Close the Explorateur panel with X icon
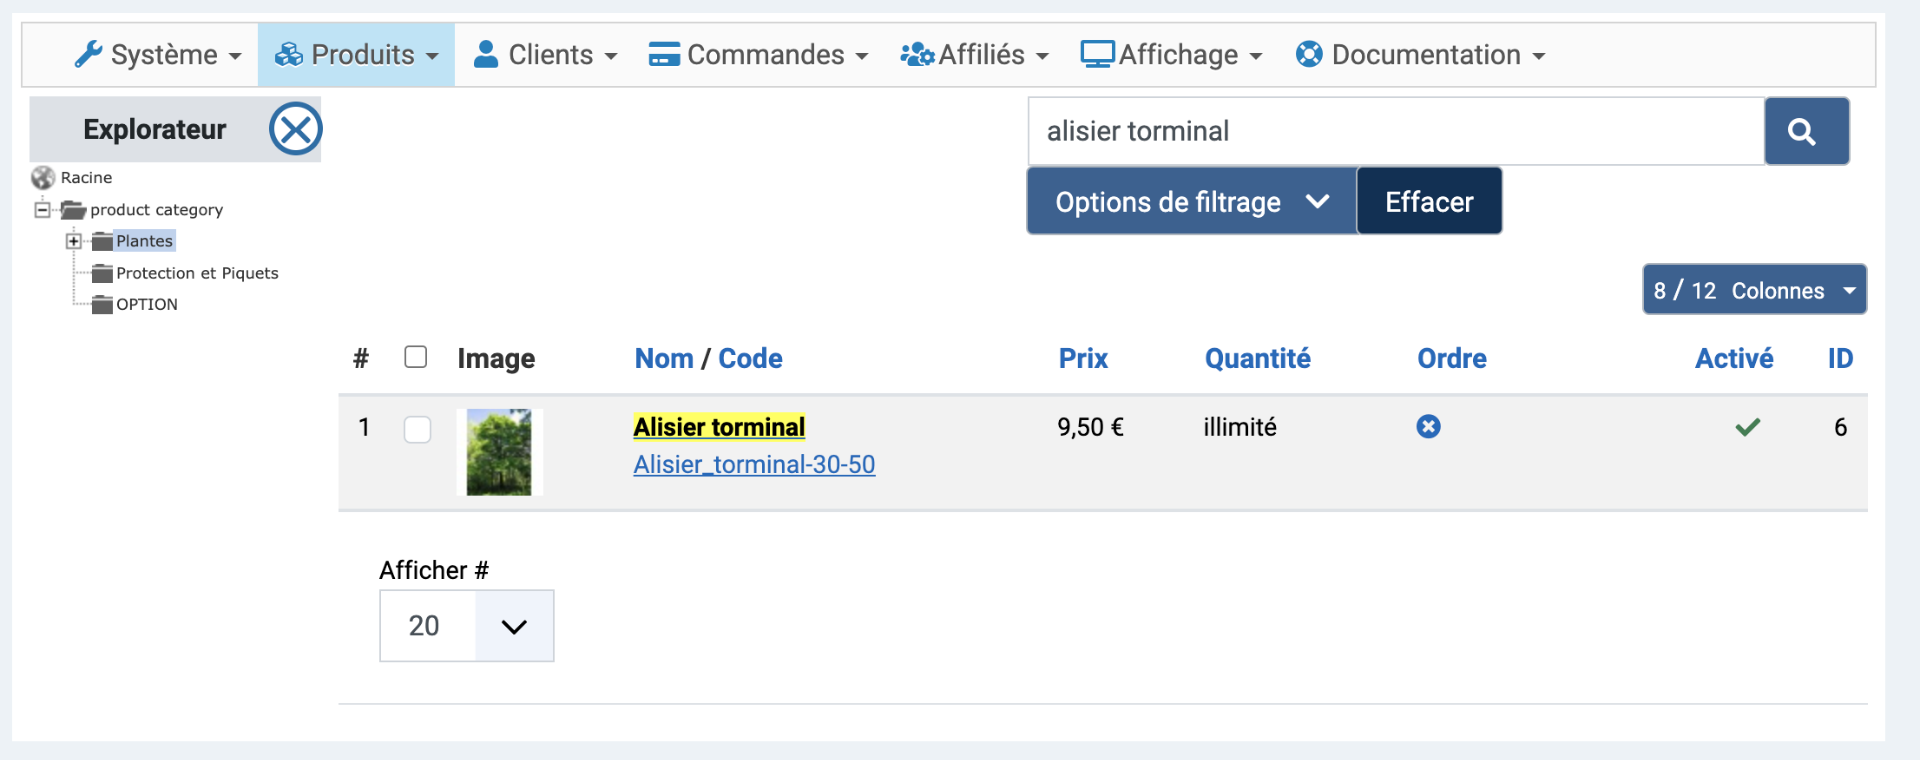The height and width of the screenshot is (760, 1920). pyautogui.click(x=295, y=129)
